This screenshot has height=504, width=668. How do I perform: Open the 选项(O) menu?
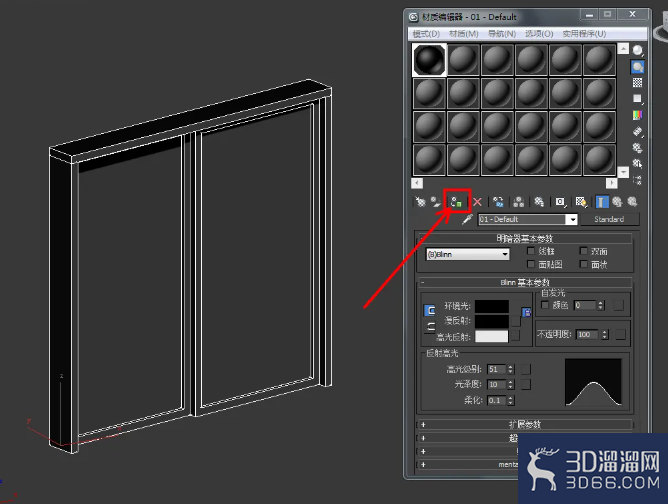[539, 34]
